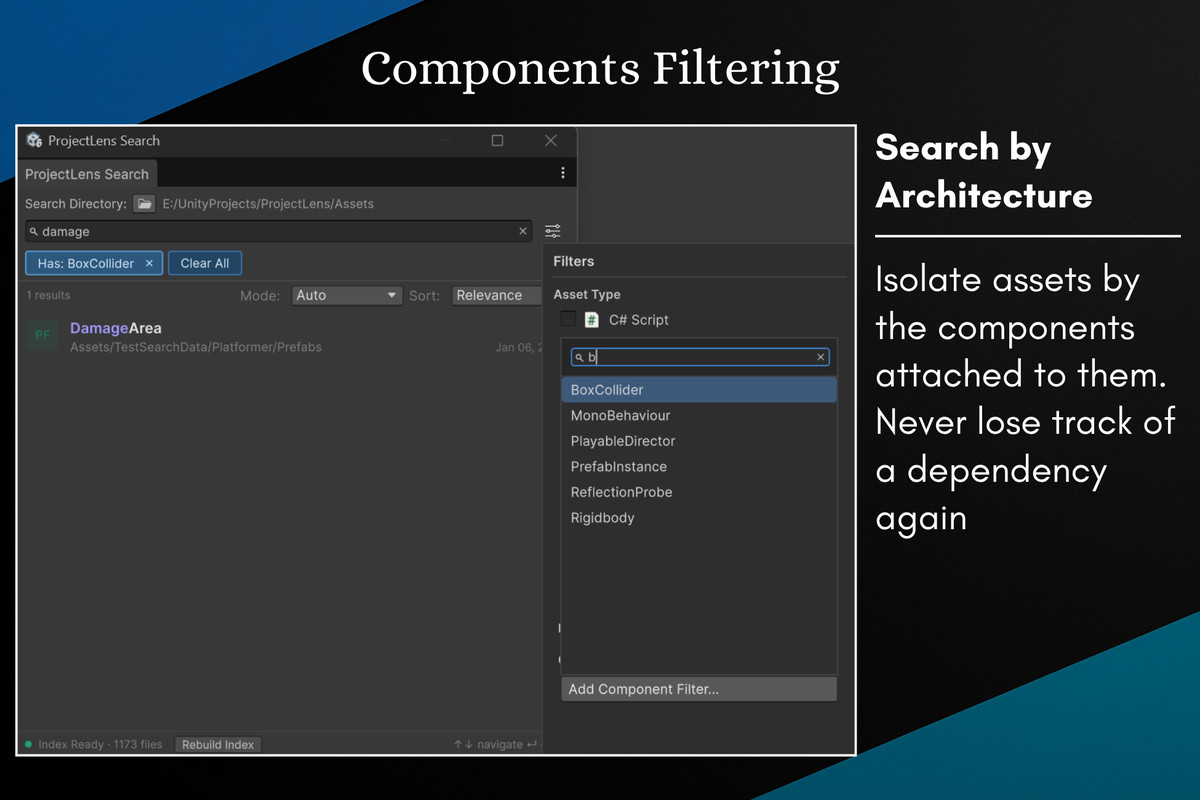This screenshot has width=1200, height=800.
Task: Close the ProjectLens Search window
Action: click(x=550, y=140)
